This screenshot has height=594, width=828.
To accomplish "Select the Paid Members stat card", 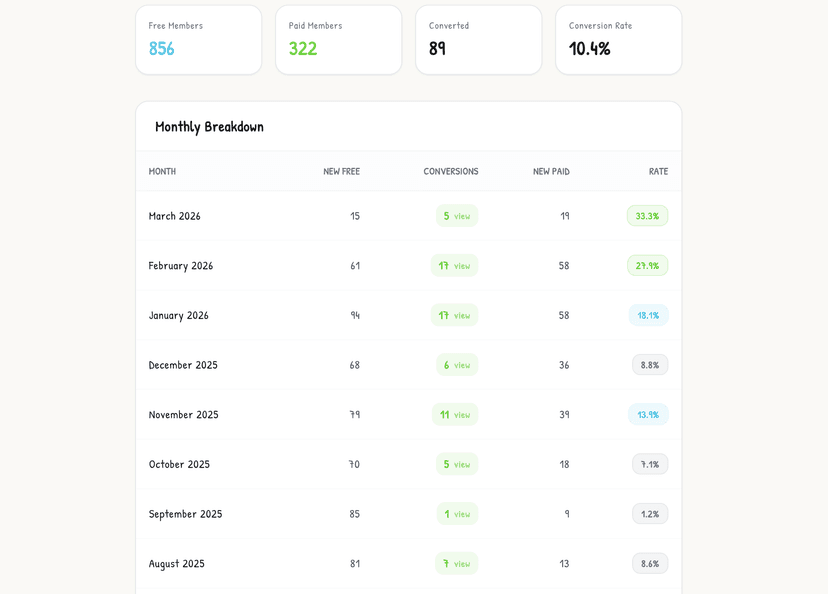I will (x=338, y=40).
